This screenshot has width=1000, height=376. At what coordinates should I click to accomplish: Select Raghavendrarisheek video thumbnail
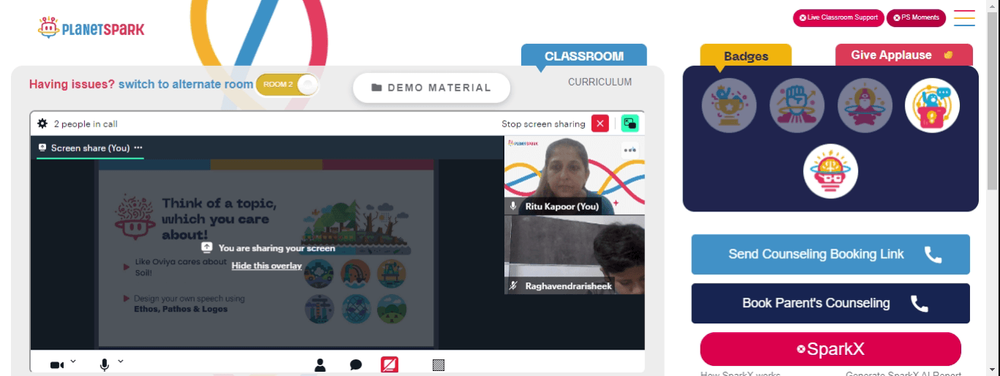coord(574,255)
